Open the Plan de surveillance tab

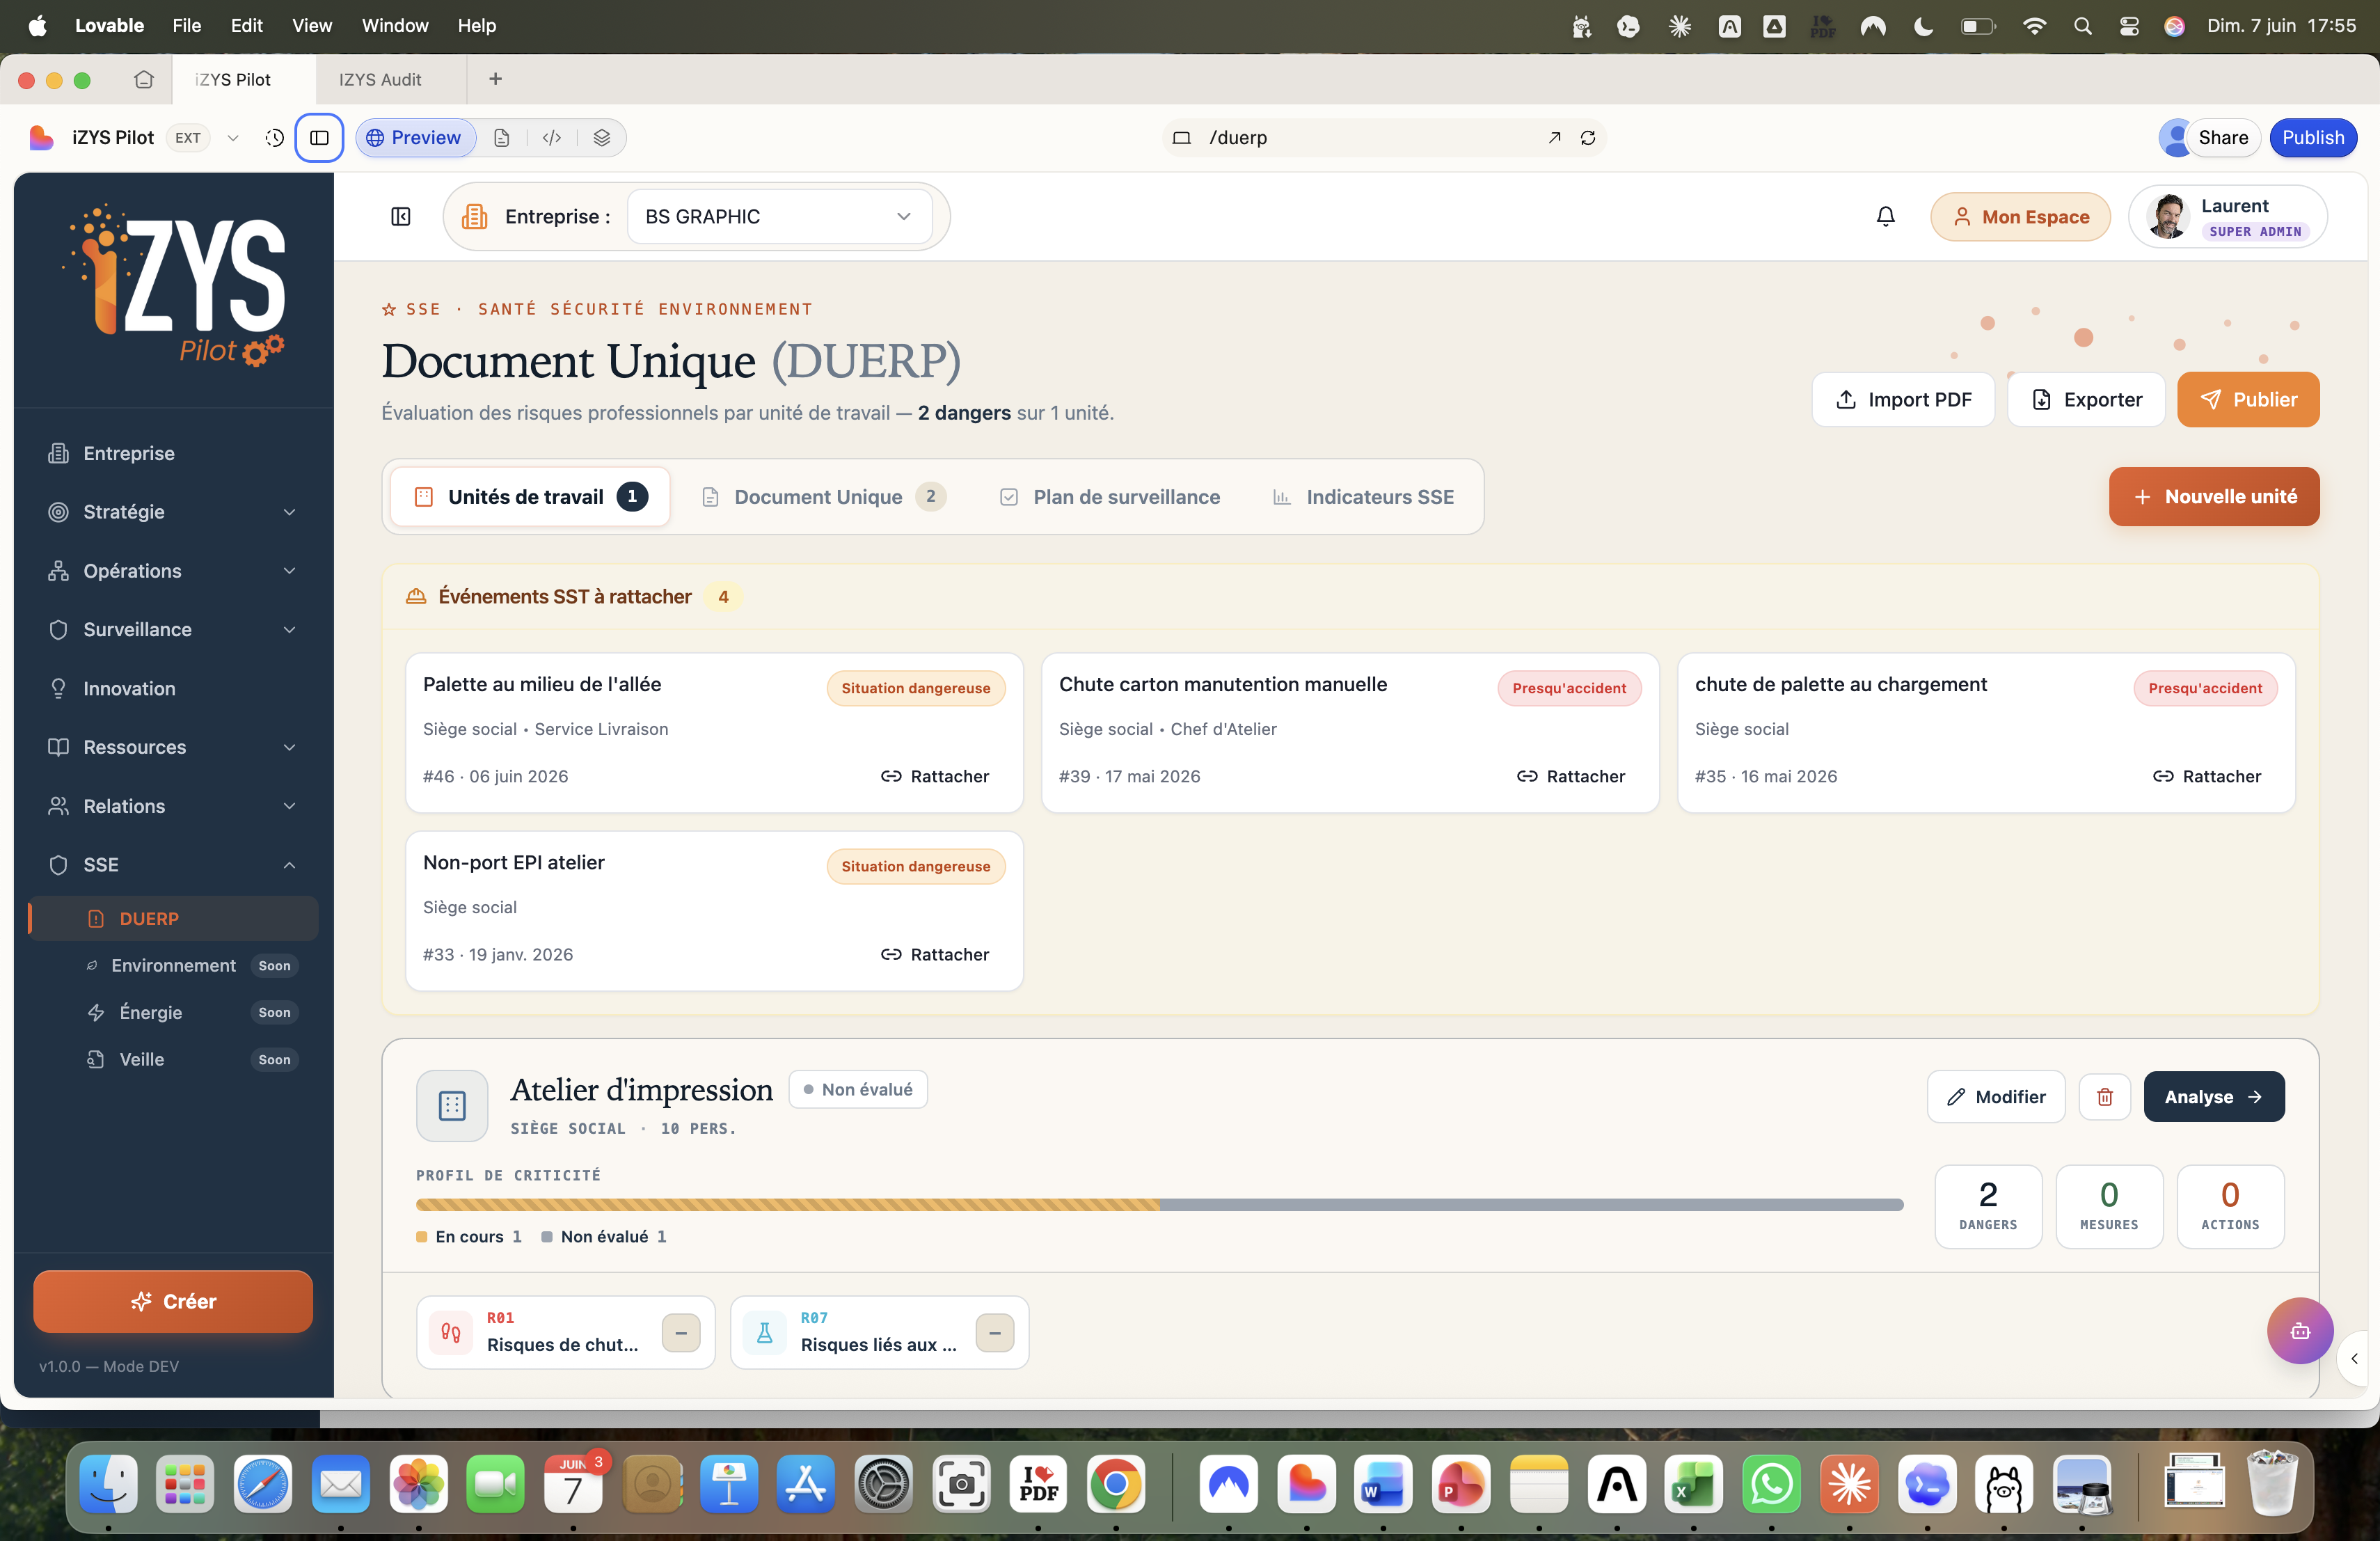(x=1110, y=497)
